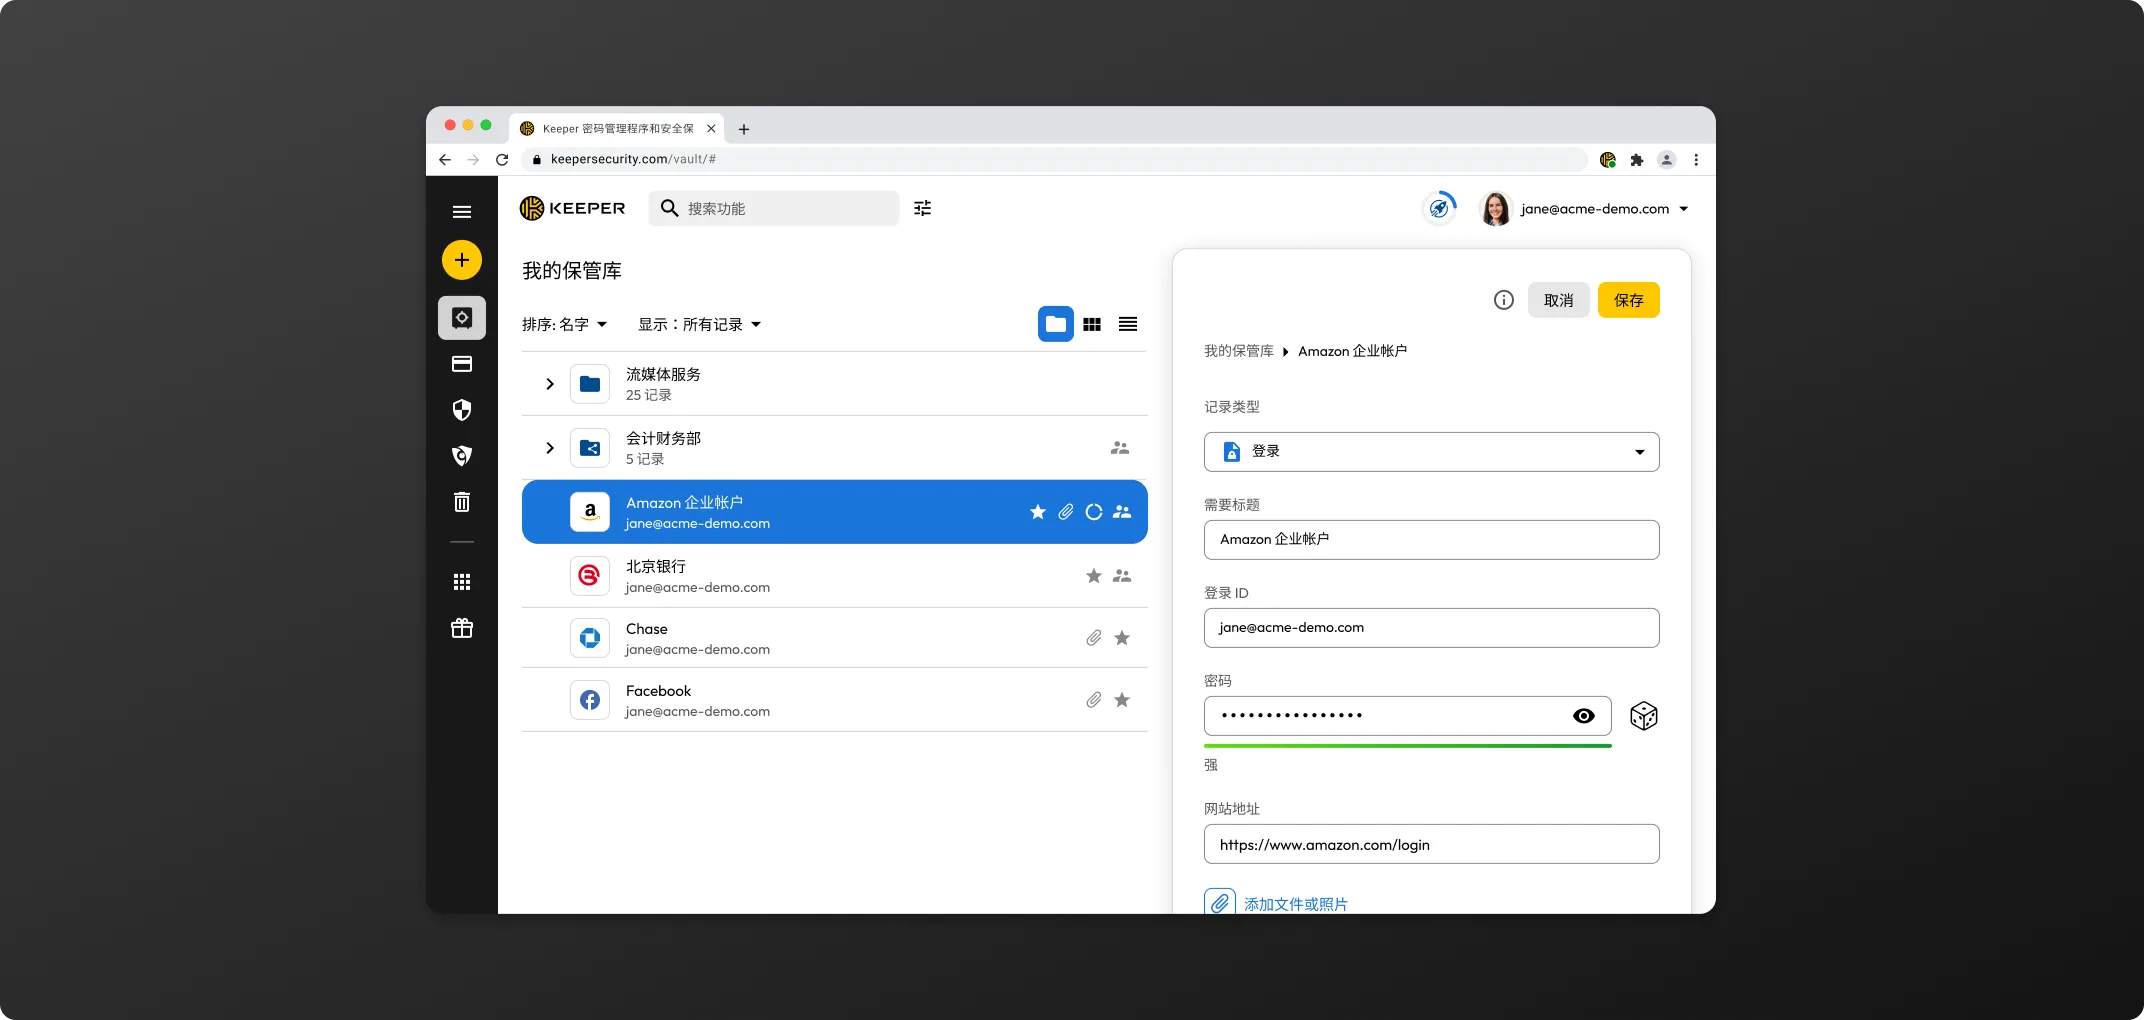Click the 密码 password field
Image resolution: width=2144 pixels, height=1020 pixels.
[1407, 716]
